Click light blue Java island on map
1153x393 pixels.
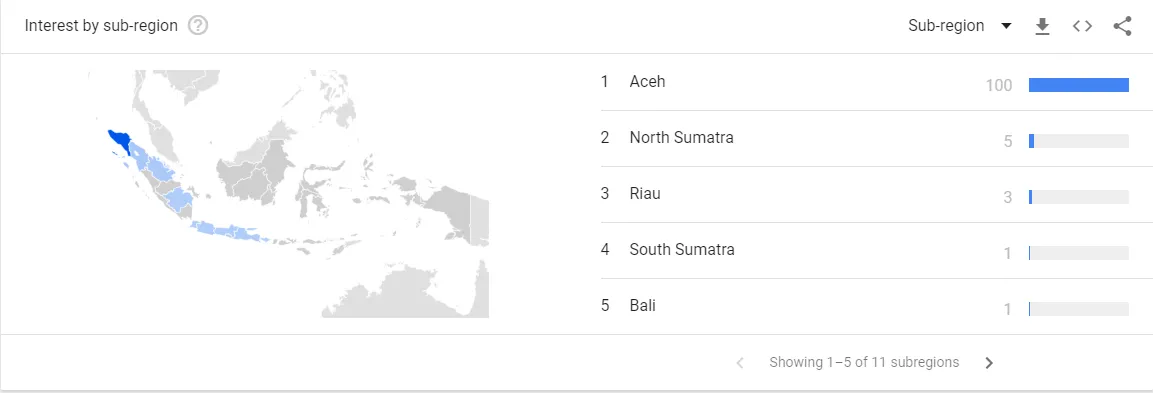(x=228, y=231)
